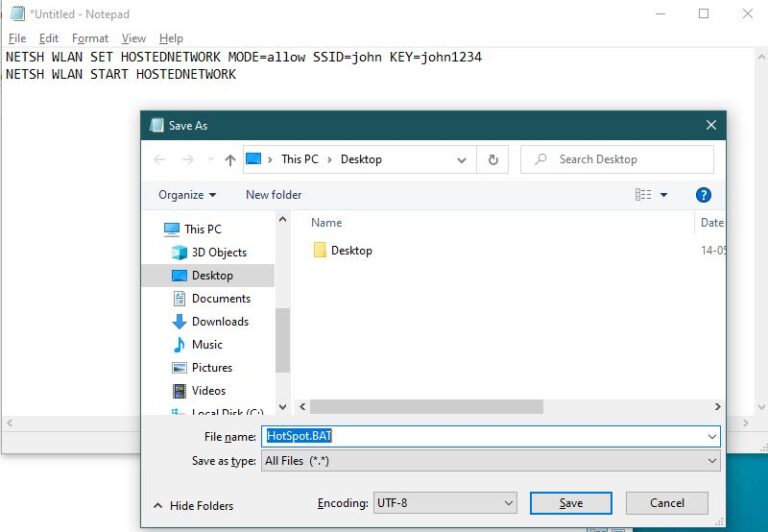Click right arrow of file list scrollbar

coord(718,407)
